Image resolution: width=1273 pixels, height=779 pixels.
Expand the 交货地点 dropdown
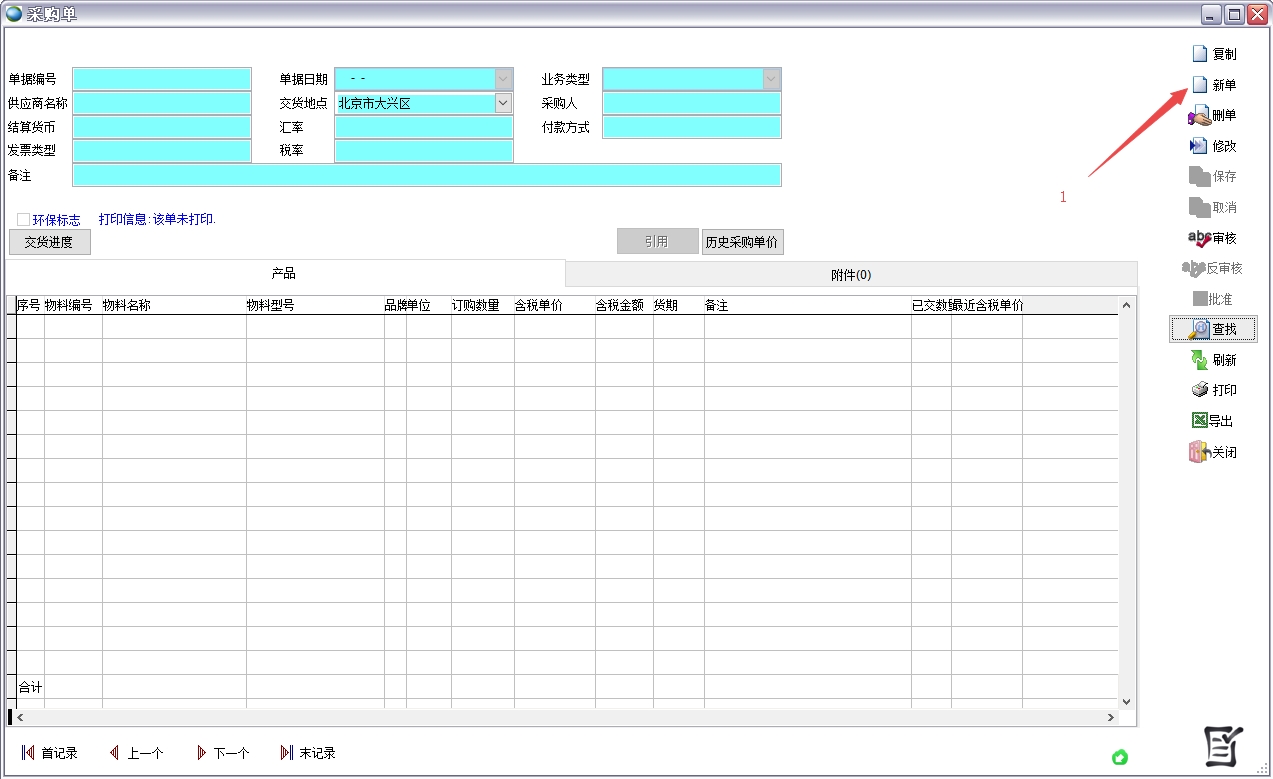click(x=503, y=103)
